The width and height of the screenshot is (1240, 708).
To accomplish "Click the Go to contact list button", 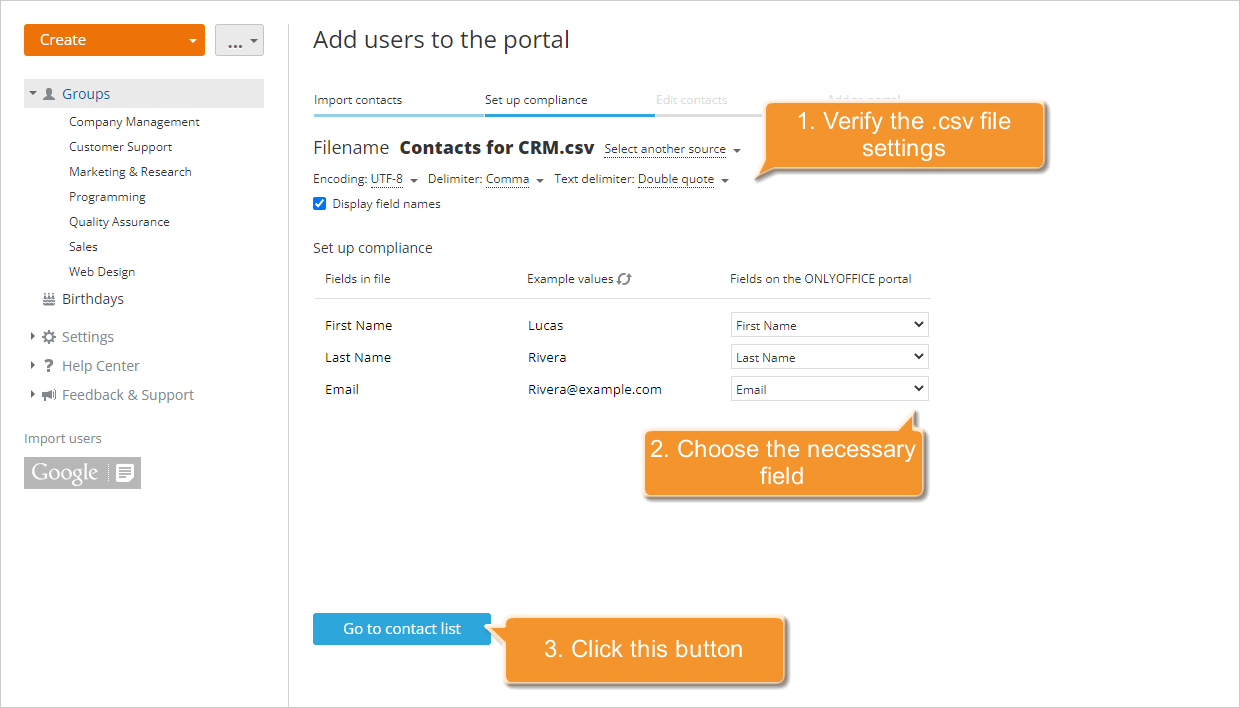I will click(x=401, y=628).
